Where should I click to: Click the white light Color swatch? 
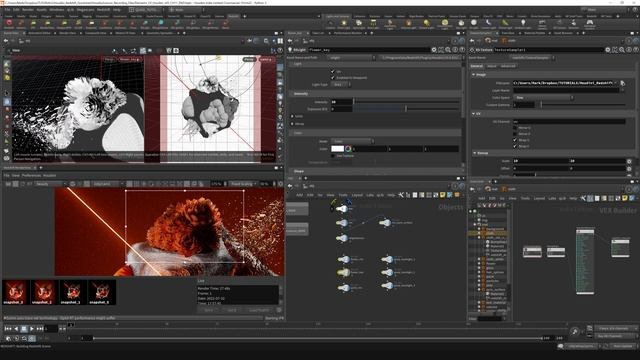click(x=338, y=149)
